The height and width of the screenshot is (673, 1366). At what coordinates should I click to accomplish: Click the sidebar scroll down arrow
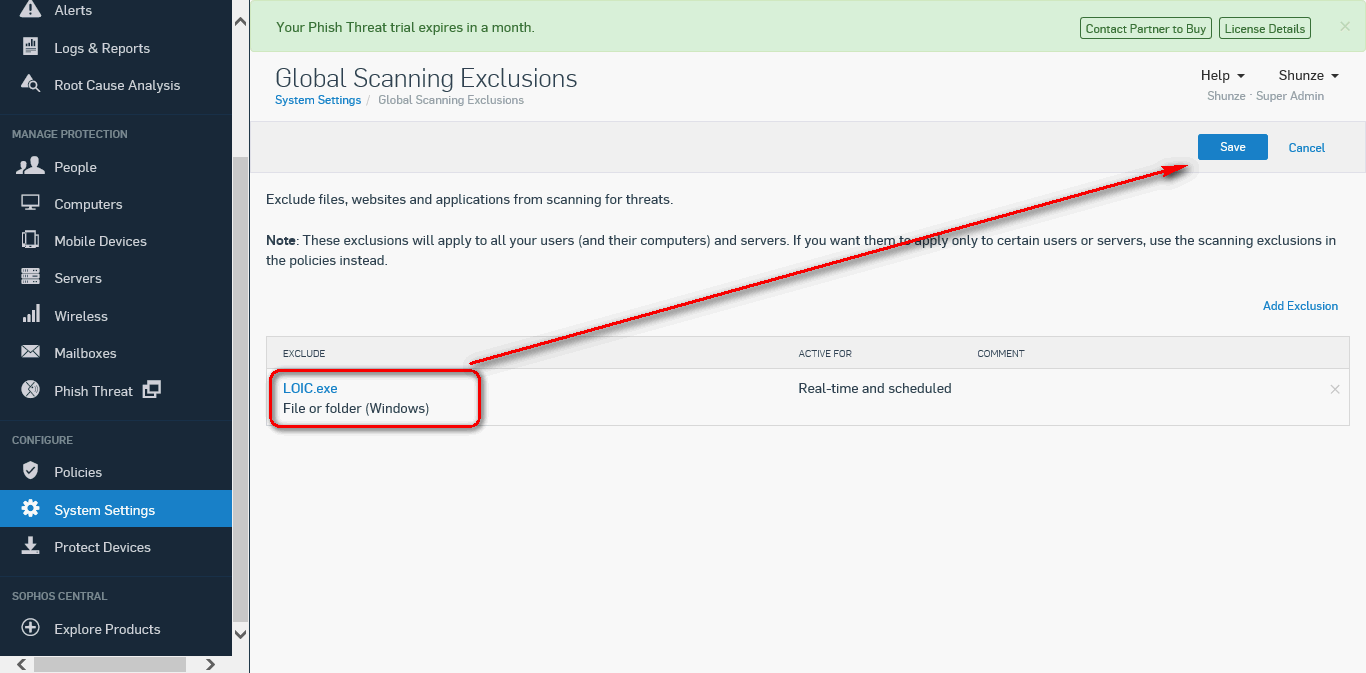(240, 634)
